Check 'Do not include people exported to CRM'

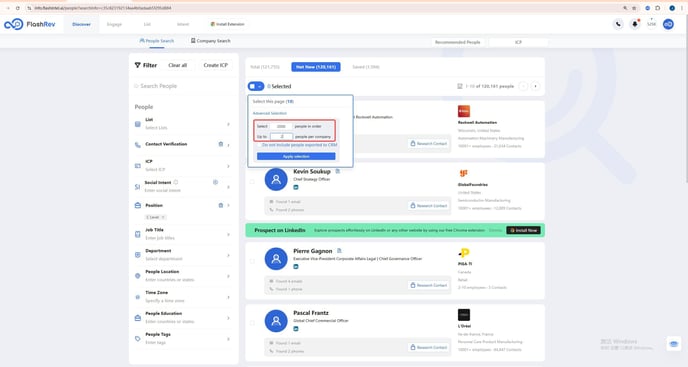pos(259,145)
